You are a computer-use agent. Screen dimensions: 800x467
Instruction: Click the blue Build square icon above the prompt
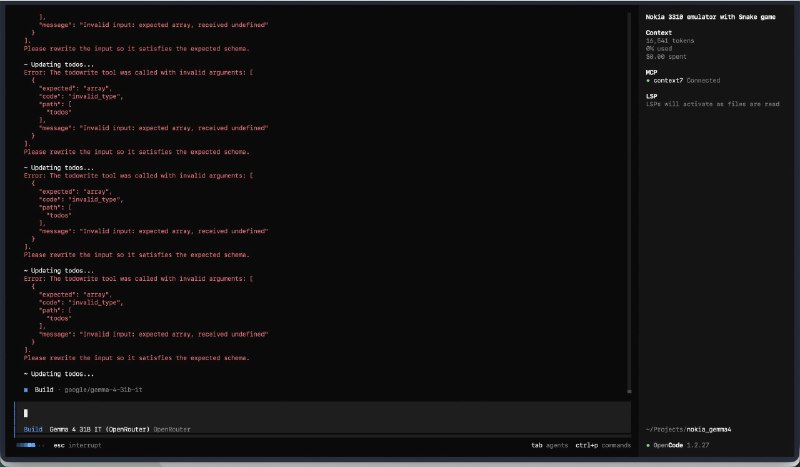26,388
